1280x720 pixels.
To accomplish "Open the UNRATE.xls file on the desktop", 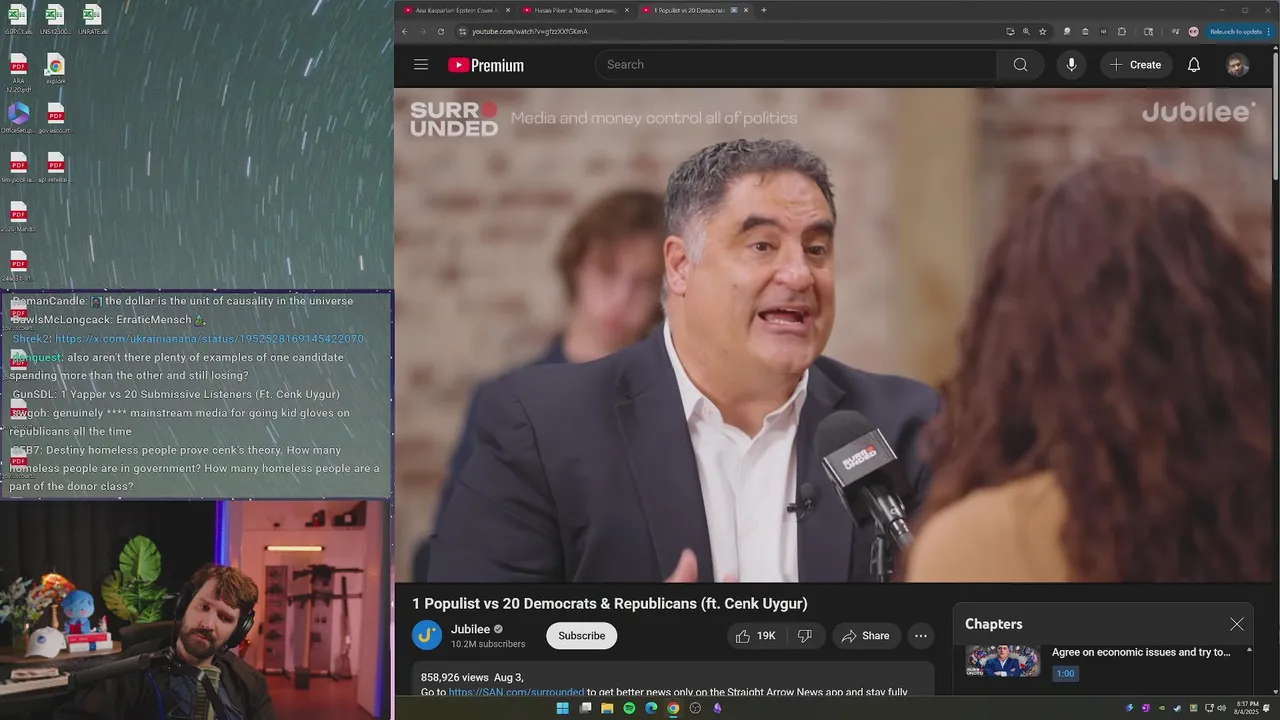I will (x=92, y=19).
